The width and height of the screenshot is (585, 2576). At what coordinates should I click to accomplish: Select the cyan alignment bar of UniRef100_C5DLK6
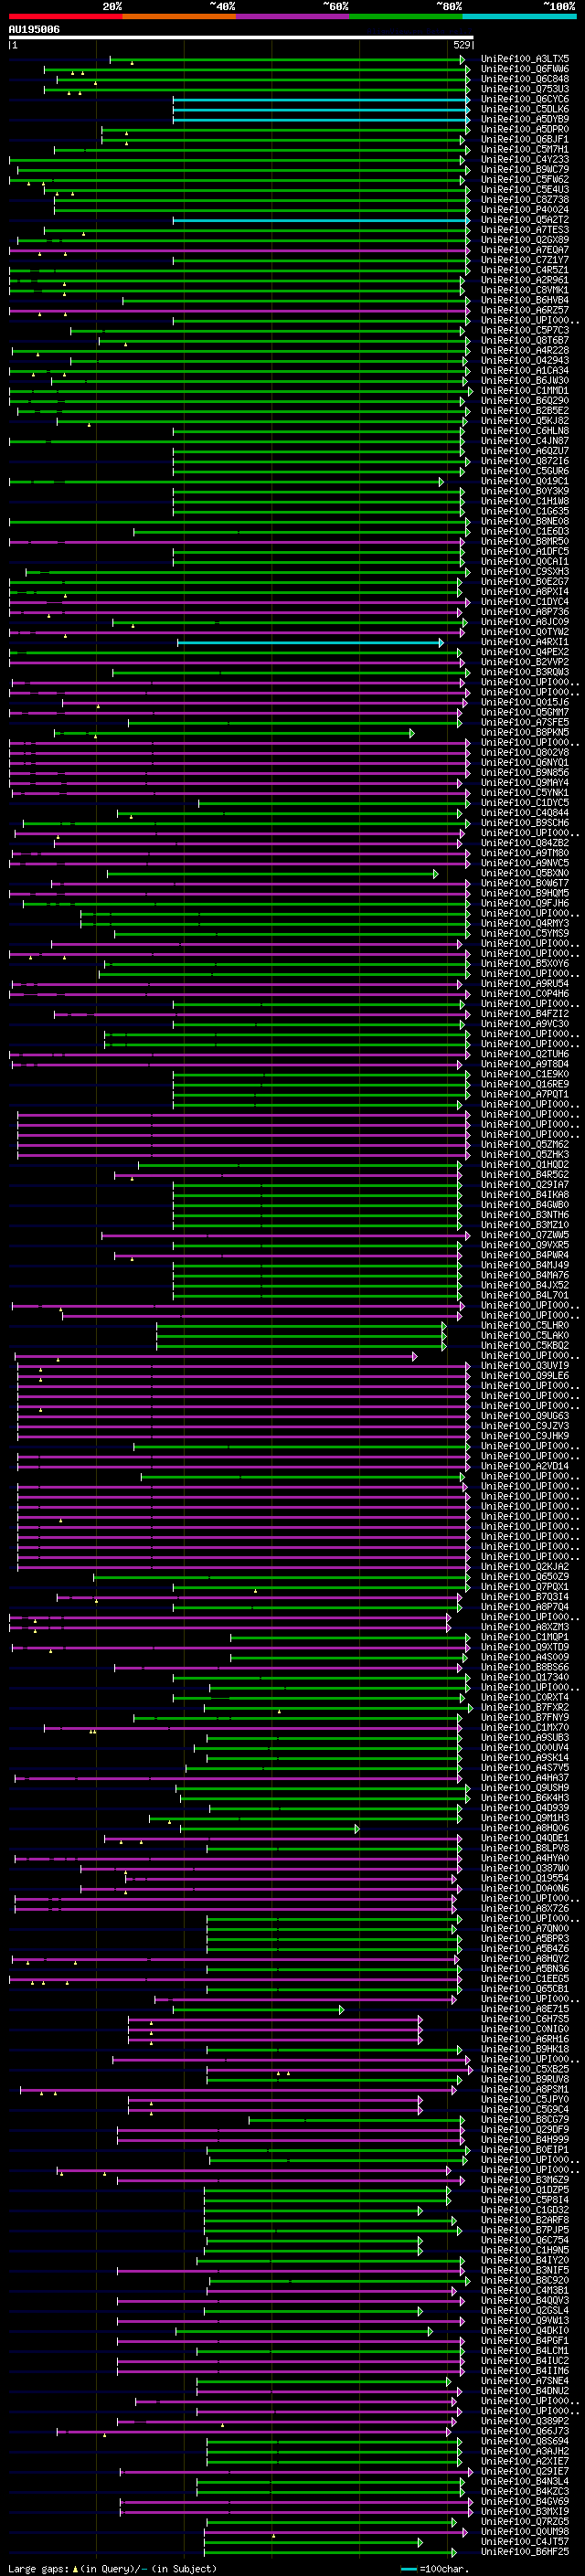[321, 110]
